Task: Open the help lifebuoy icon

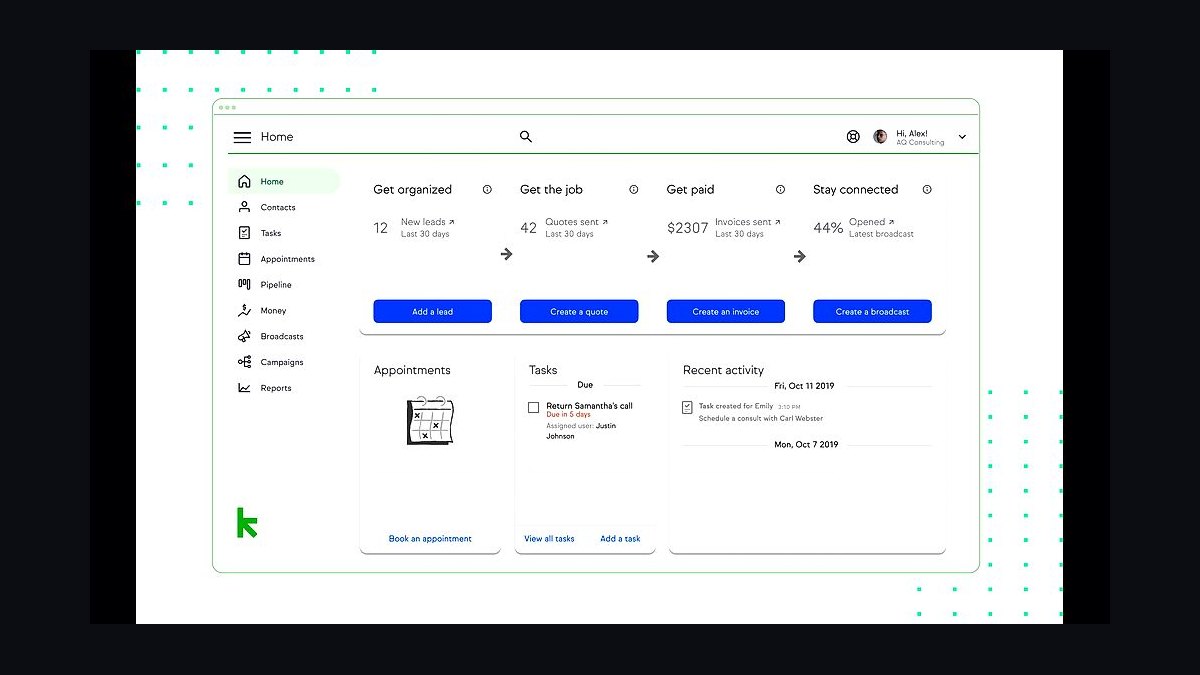Action: [x=853, y=137]
